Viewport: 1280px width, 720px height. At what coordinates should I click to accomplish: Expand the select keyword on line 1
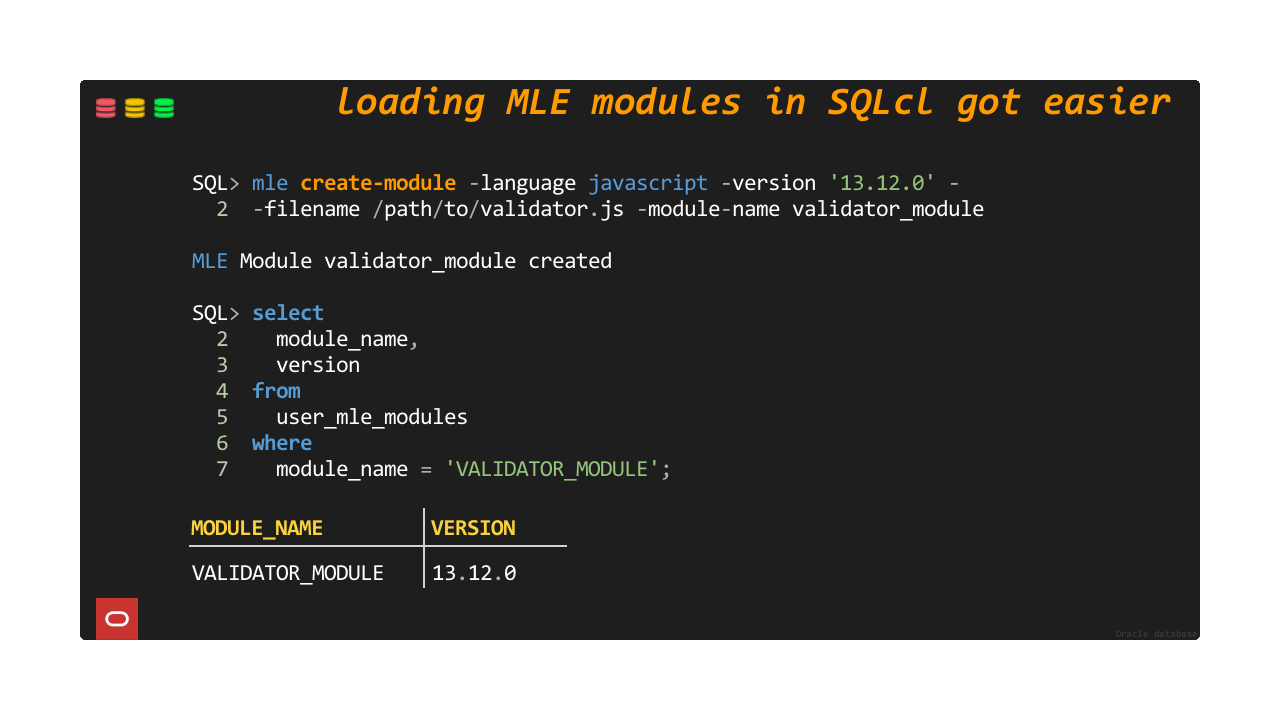287,313
